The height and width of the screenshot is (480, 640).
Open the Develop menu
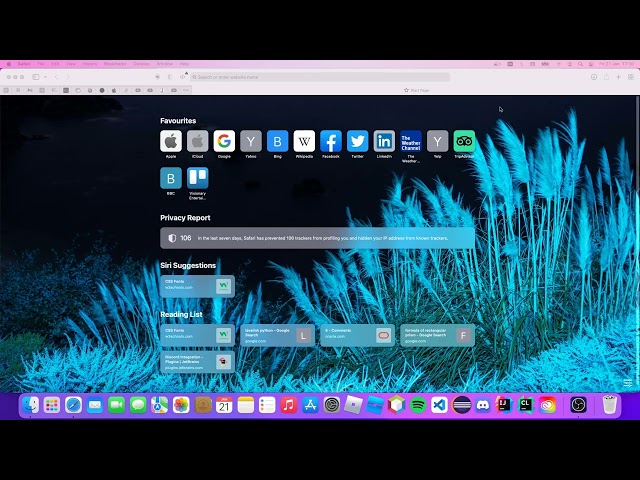click(x=142, y=64)
